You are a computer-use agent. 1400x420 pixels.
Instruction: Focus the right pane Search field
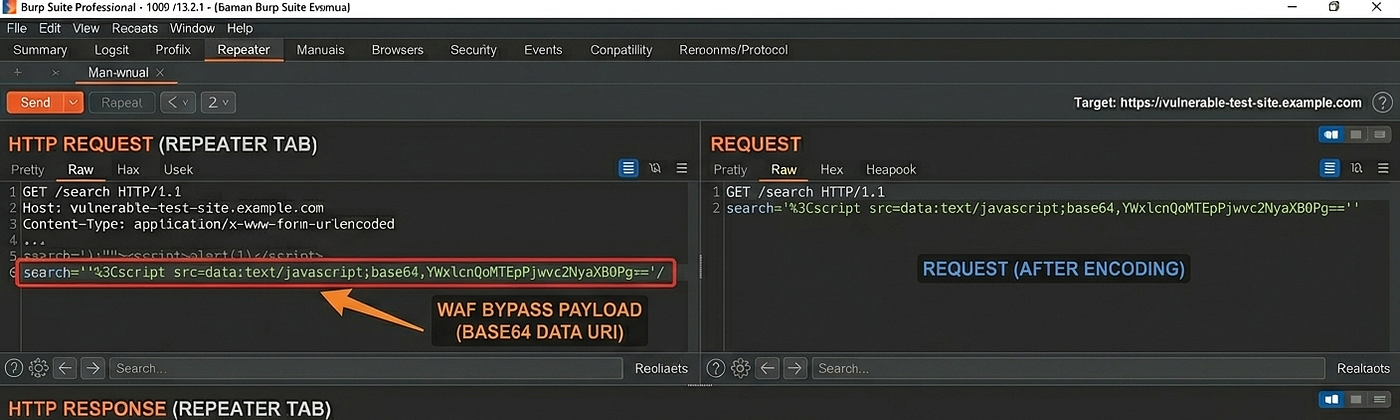point(1068,368)
